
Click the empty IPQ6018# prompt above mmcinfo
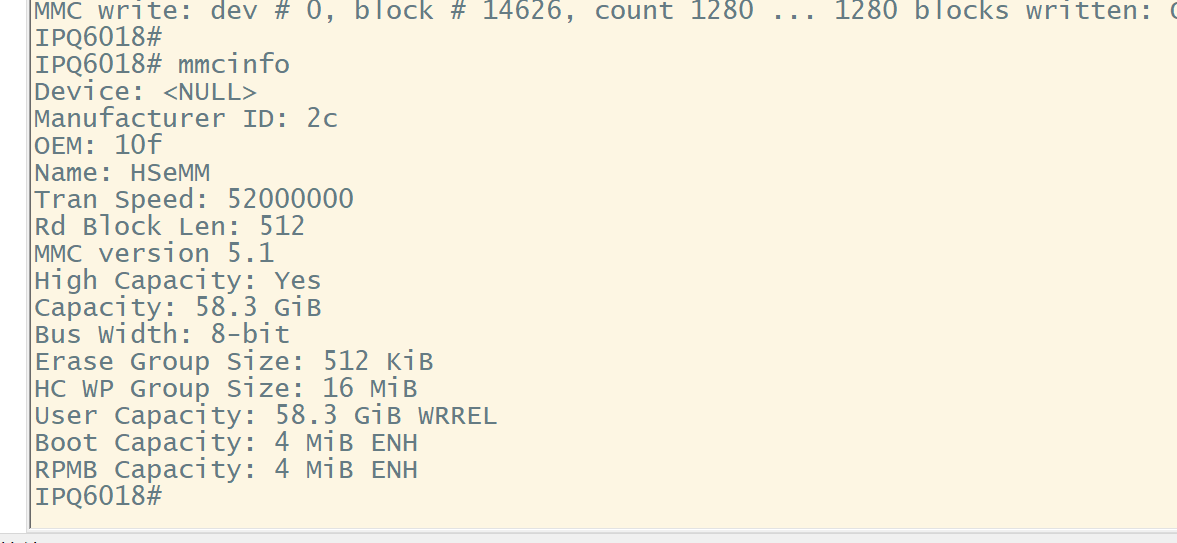[98, 38]
